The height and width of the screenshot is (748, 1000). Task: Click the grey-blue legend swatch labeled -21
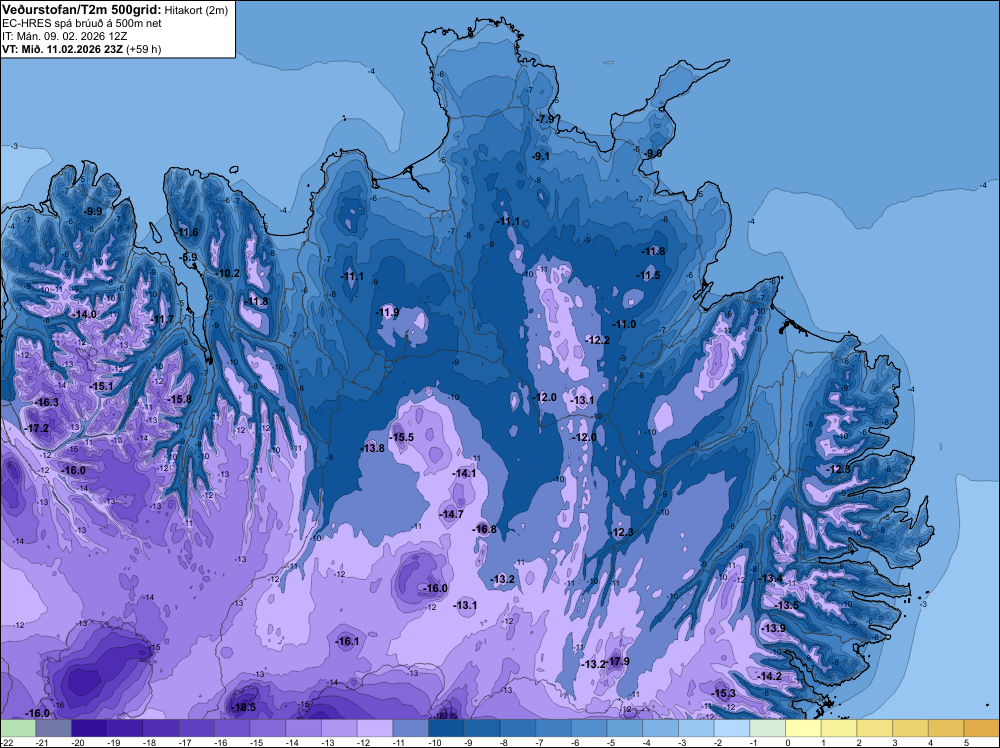tap(54, 728)
